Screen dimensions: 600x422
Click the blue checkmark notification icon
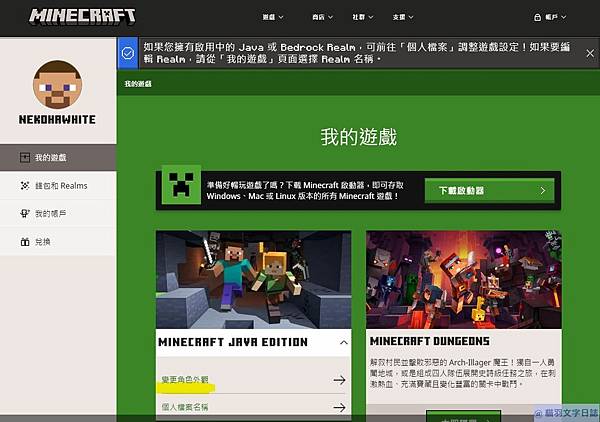point(128,53)
